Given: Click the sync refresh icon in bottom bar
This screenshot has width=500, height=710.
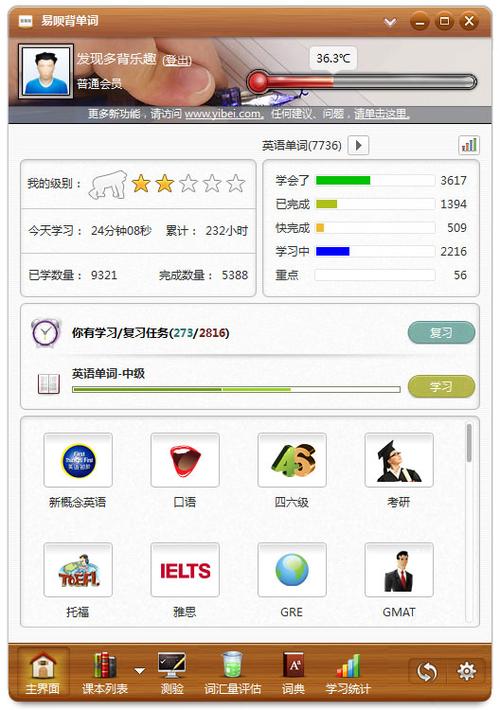Looking at the screenshot, I should [x=427, y=672].
